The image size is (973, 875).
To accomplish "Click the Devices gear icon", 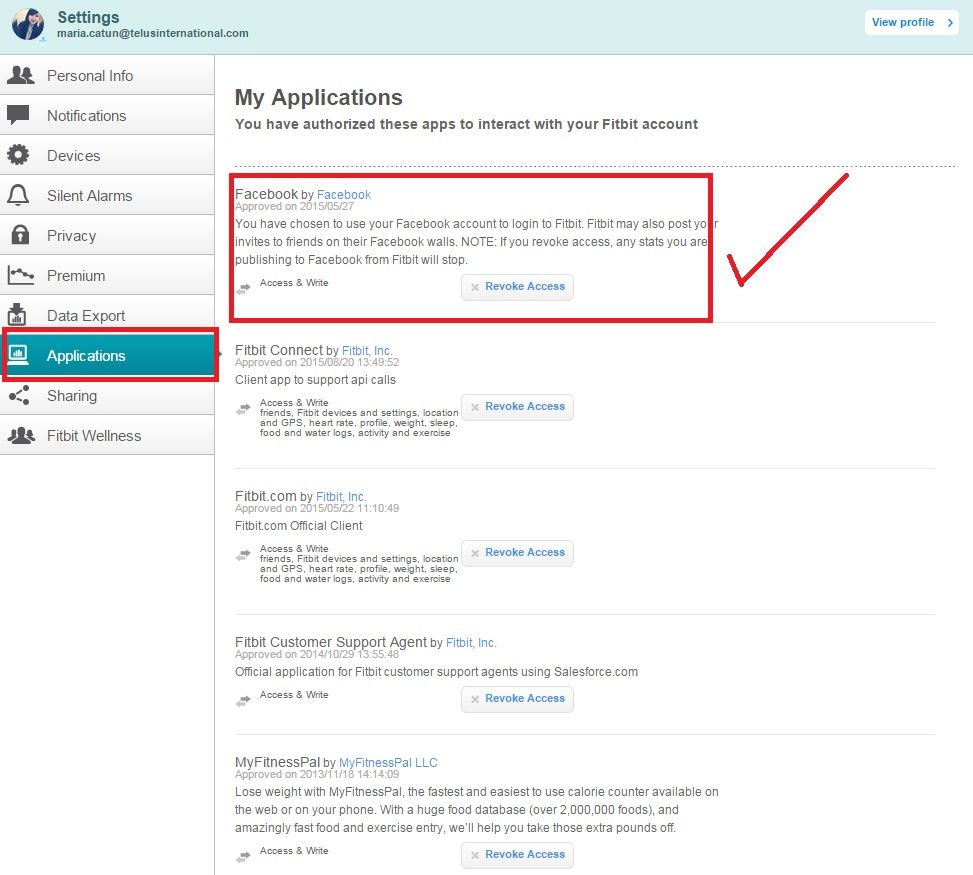I will (x=18, y=155).
